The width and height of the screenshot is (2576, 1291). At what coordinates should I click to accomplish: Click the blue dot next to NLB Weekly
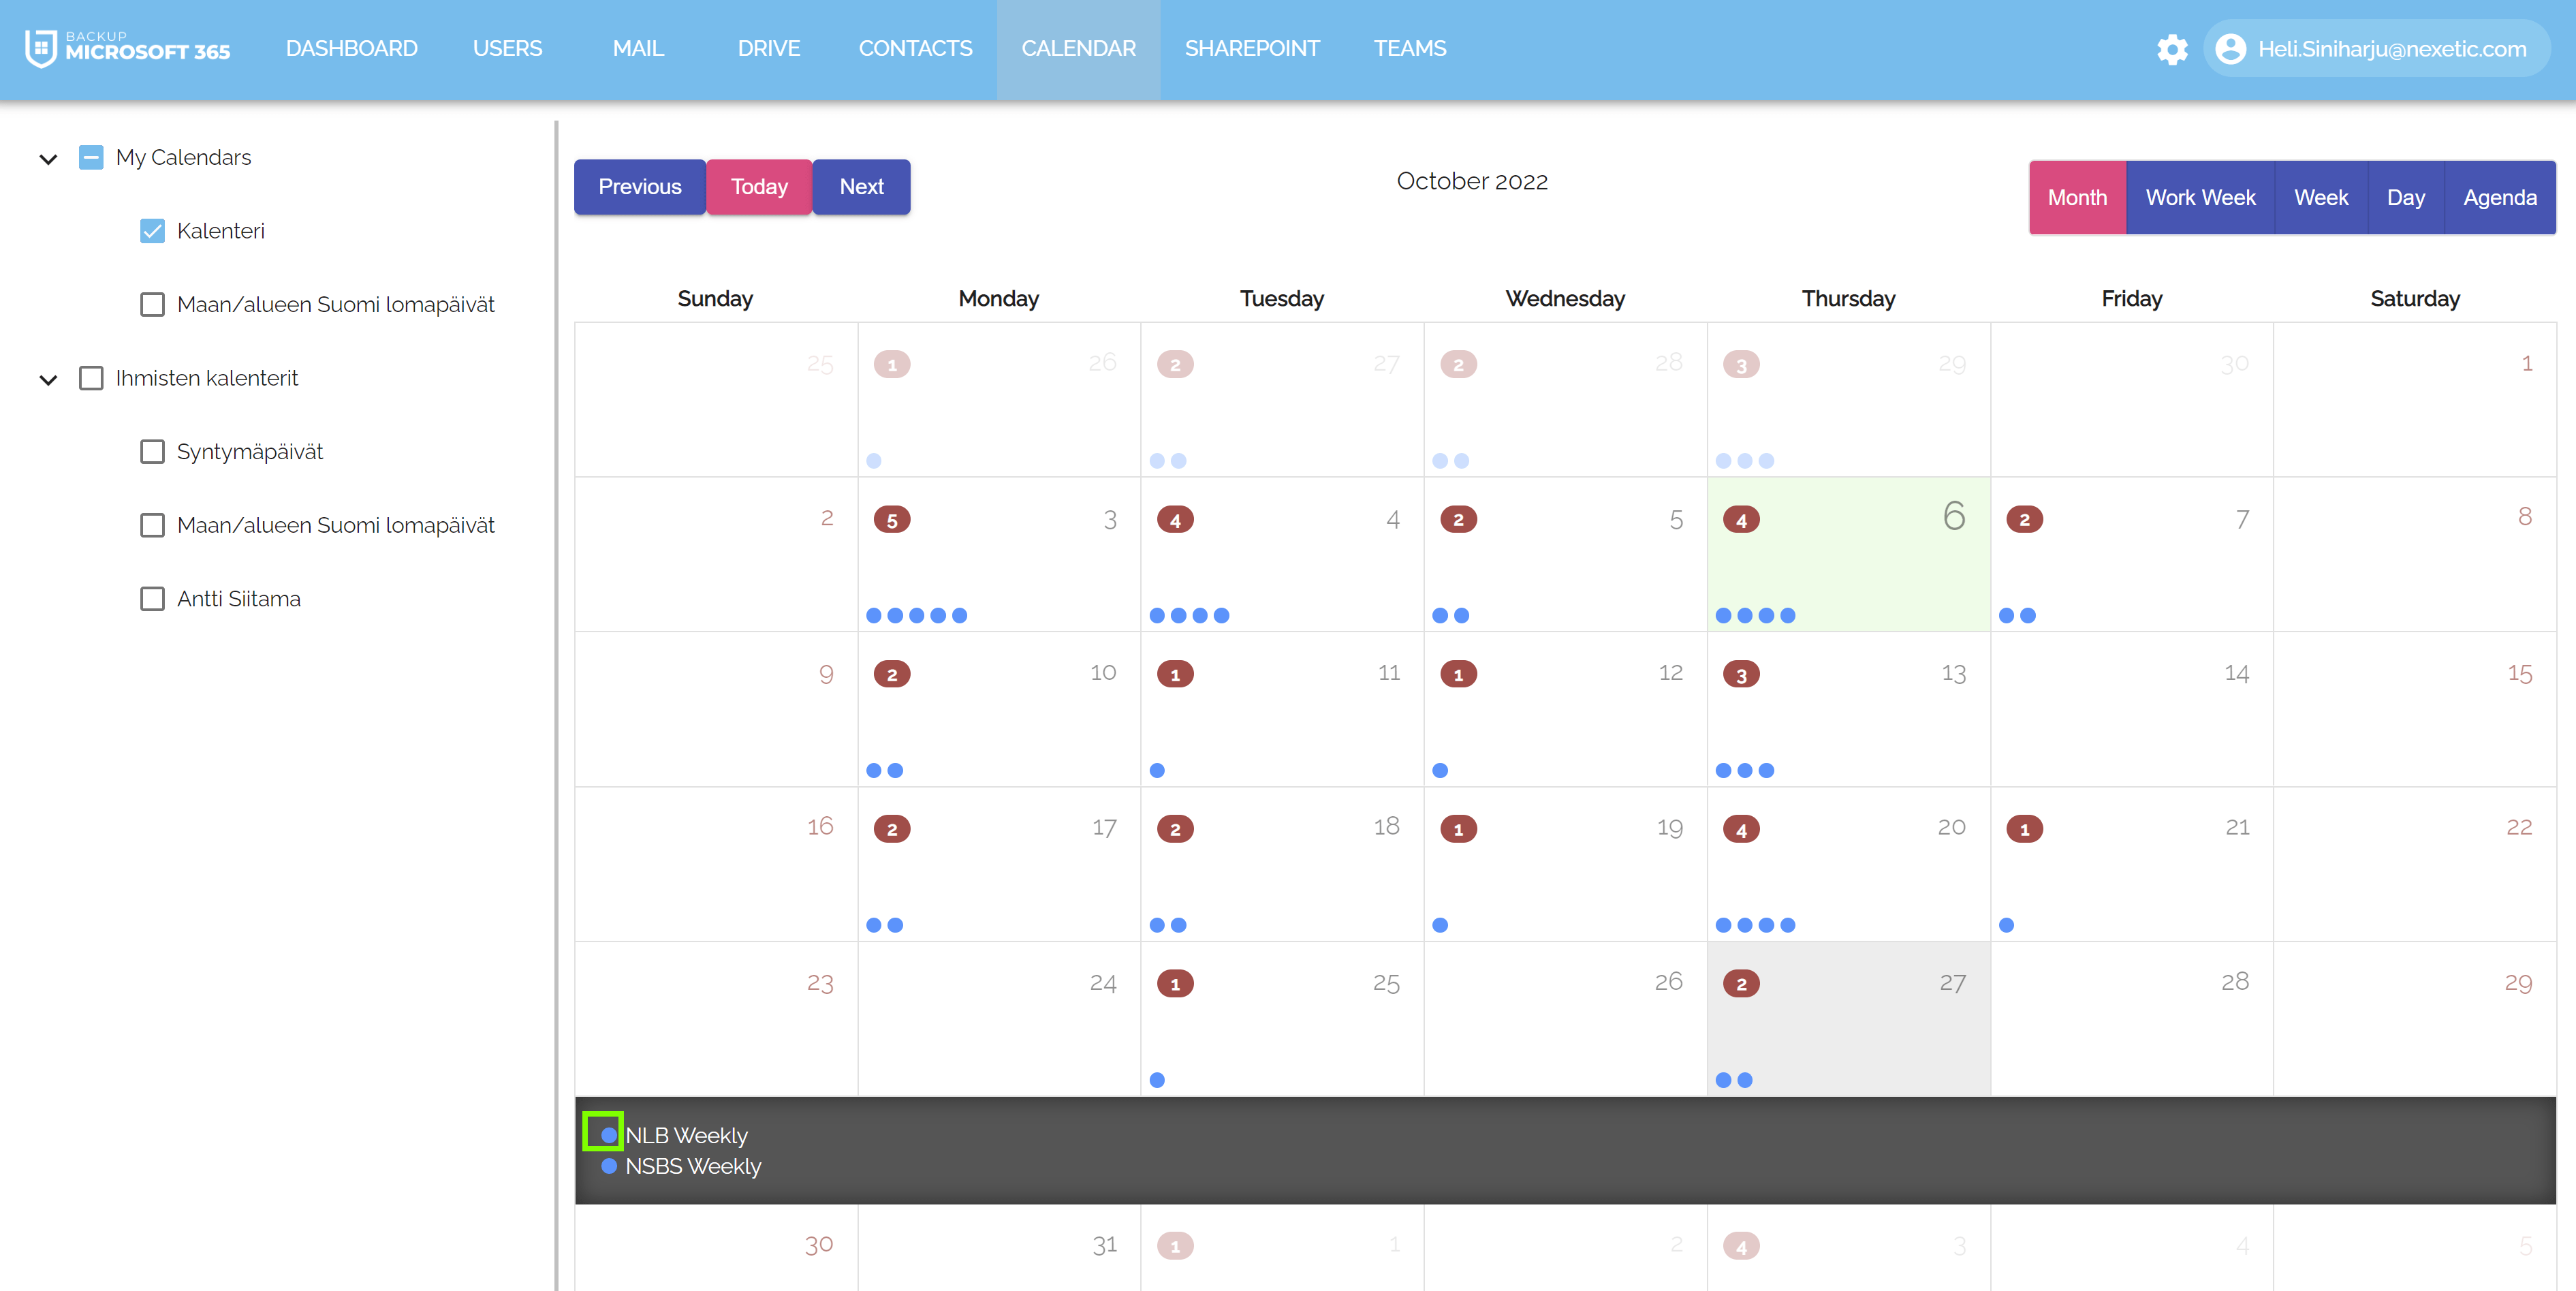[609, 1135]
